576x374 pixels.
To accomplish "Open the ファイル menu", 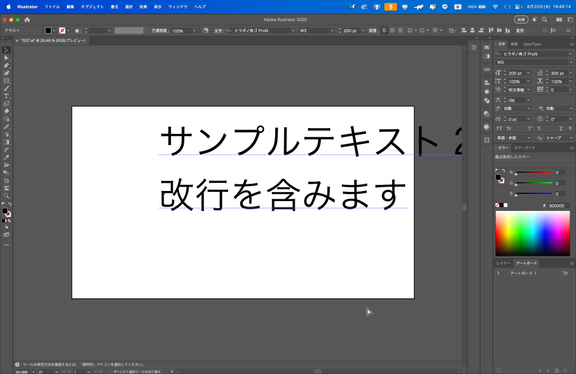I will 52,7.
